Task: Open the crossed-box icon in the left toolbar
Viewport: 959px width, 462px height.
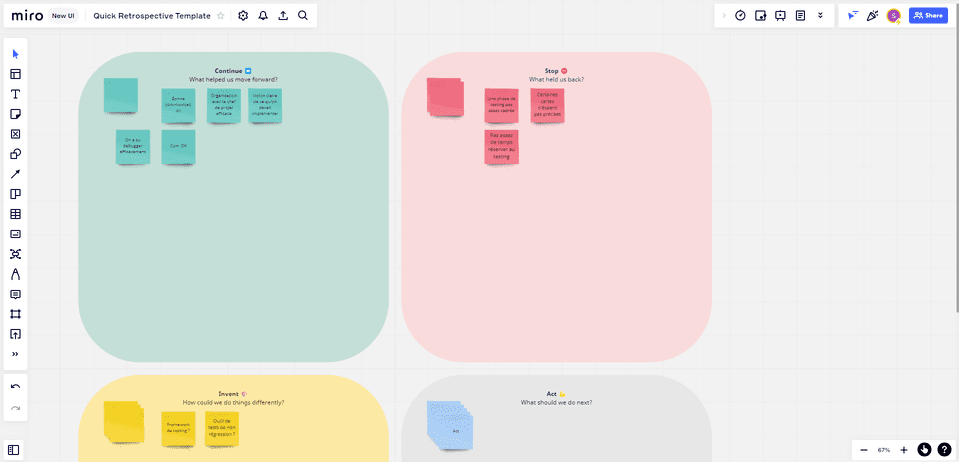Action: click(16, 134)
